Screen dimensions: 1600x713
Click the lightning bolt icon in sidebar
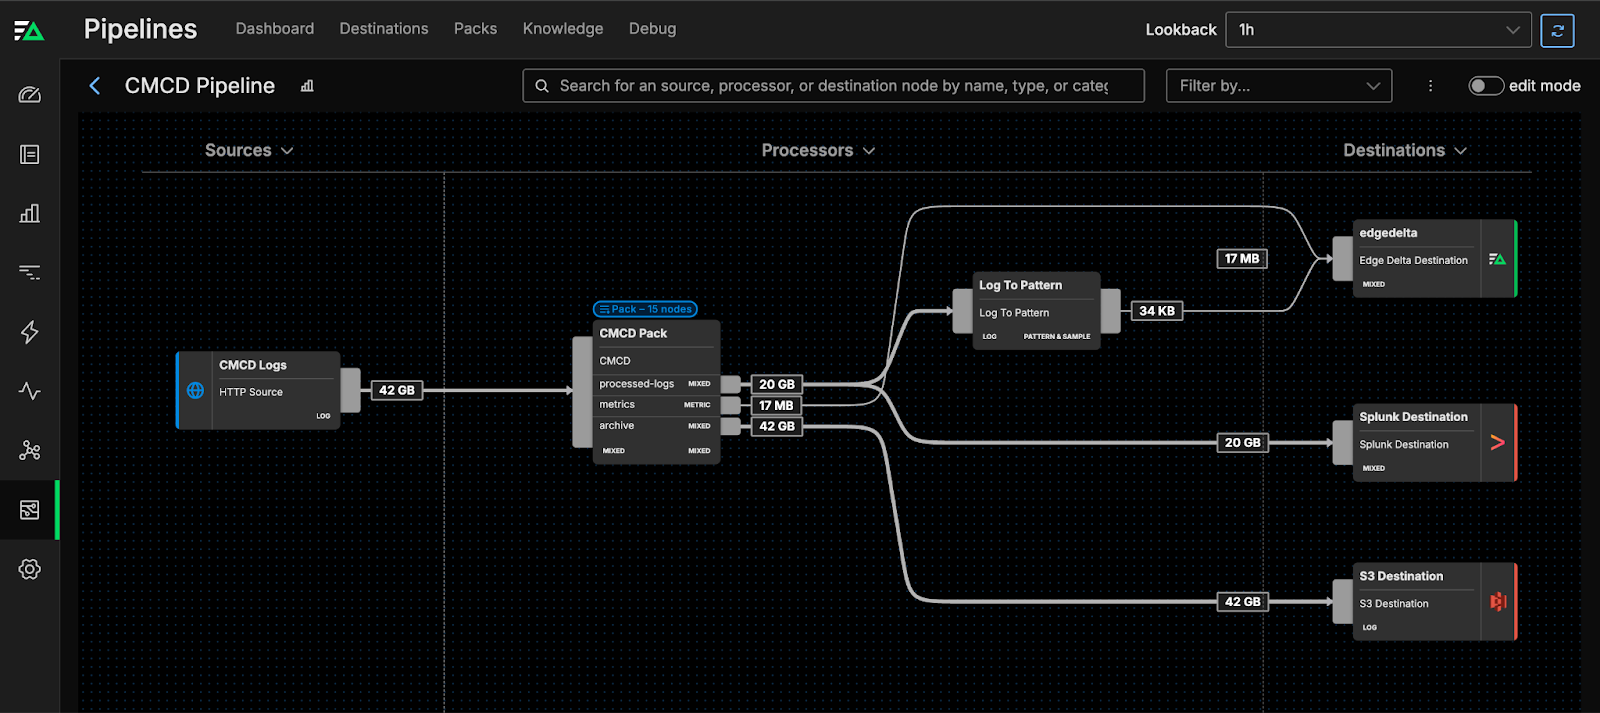(x=30, y=332)
